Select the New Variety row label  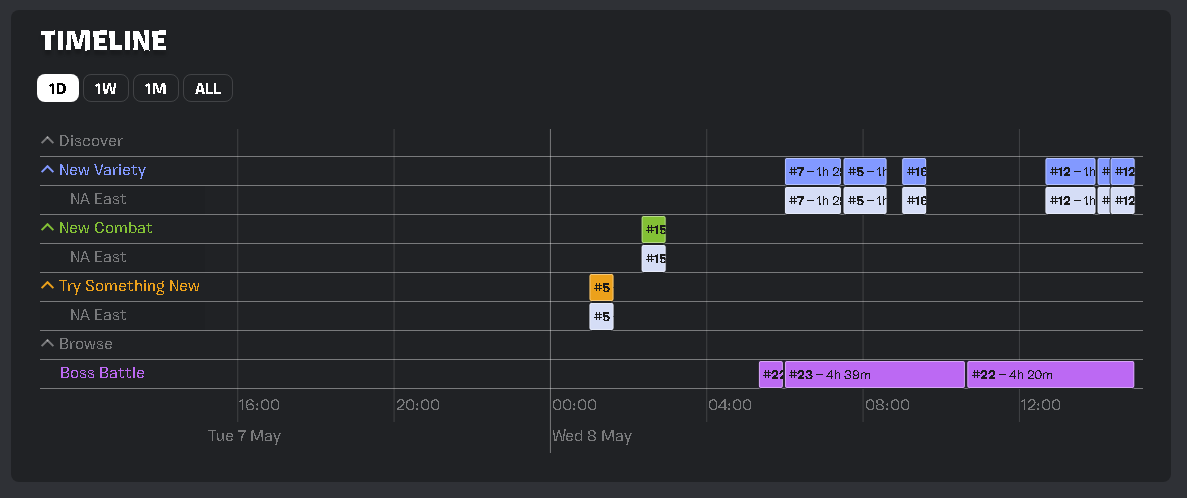[102, 170]
